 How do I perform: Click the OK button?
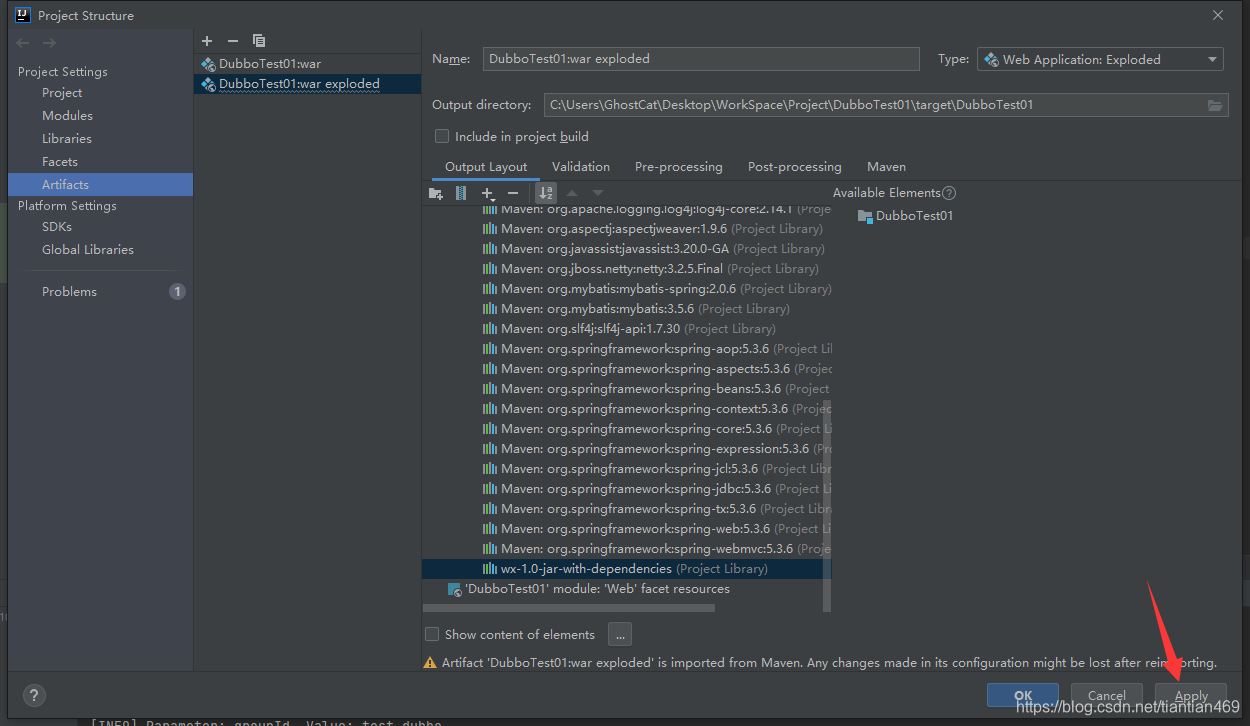click(1023, 696)
